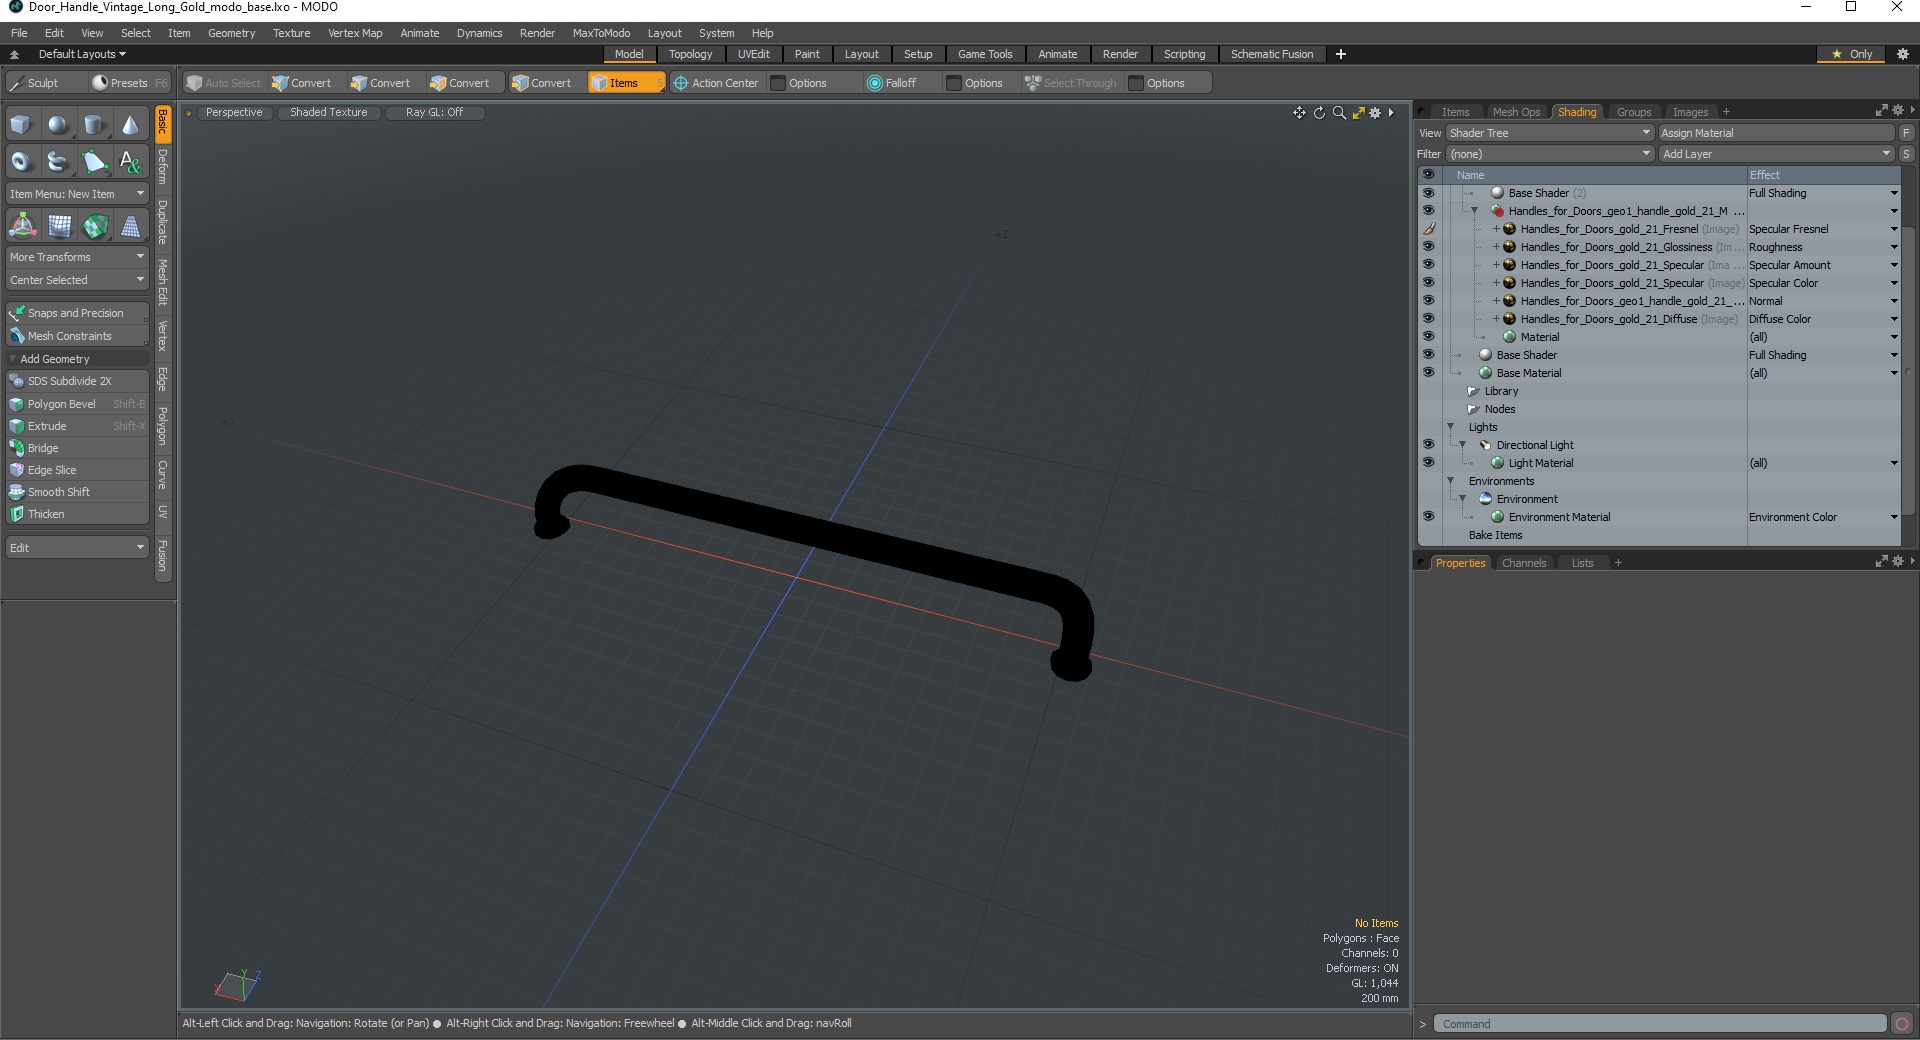Toggle visibility of Handles_for_Doors_geo1_handle_gold_21_M group

click(x=1428, y=211)
